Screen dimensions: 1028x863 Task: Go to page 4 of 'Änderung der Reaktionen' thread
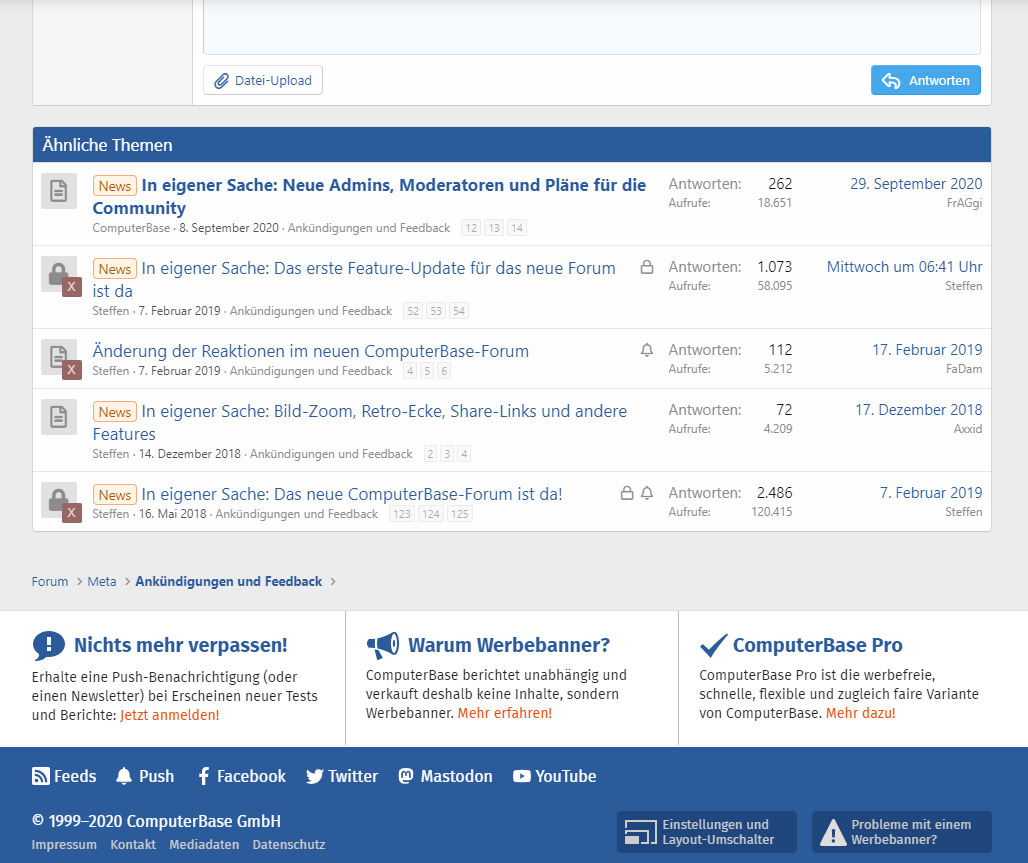(410, 371)
